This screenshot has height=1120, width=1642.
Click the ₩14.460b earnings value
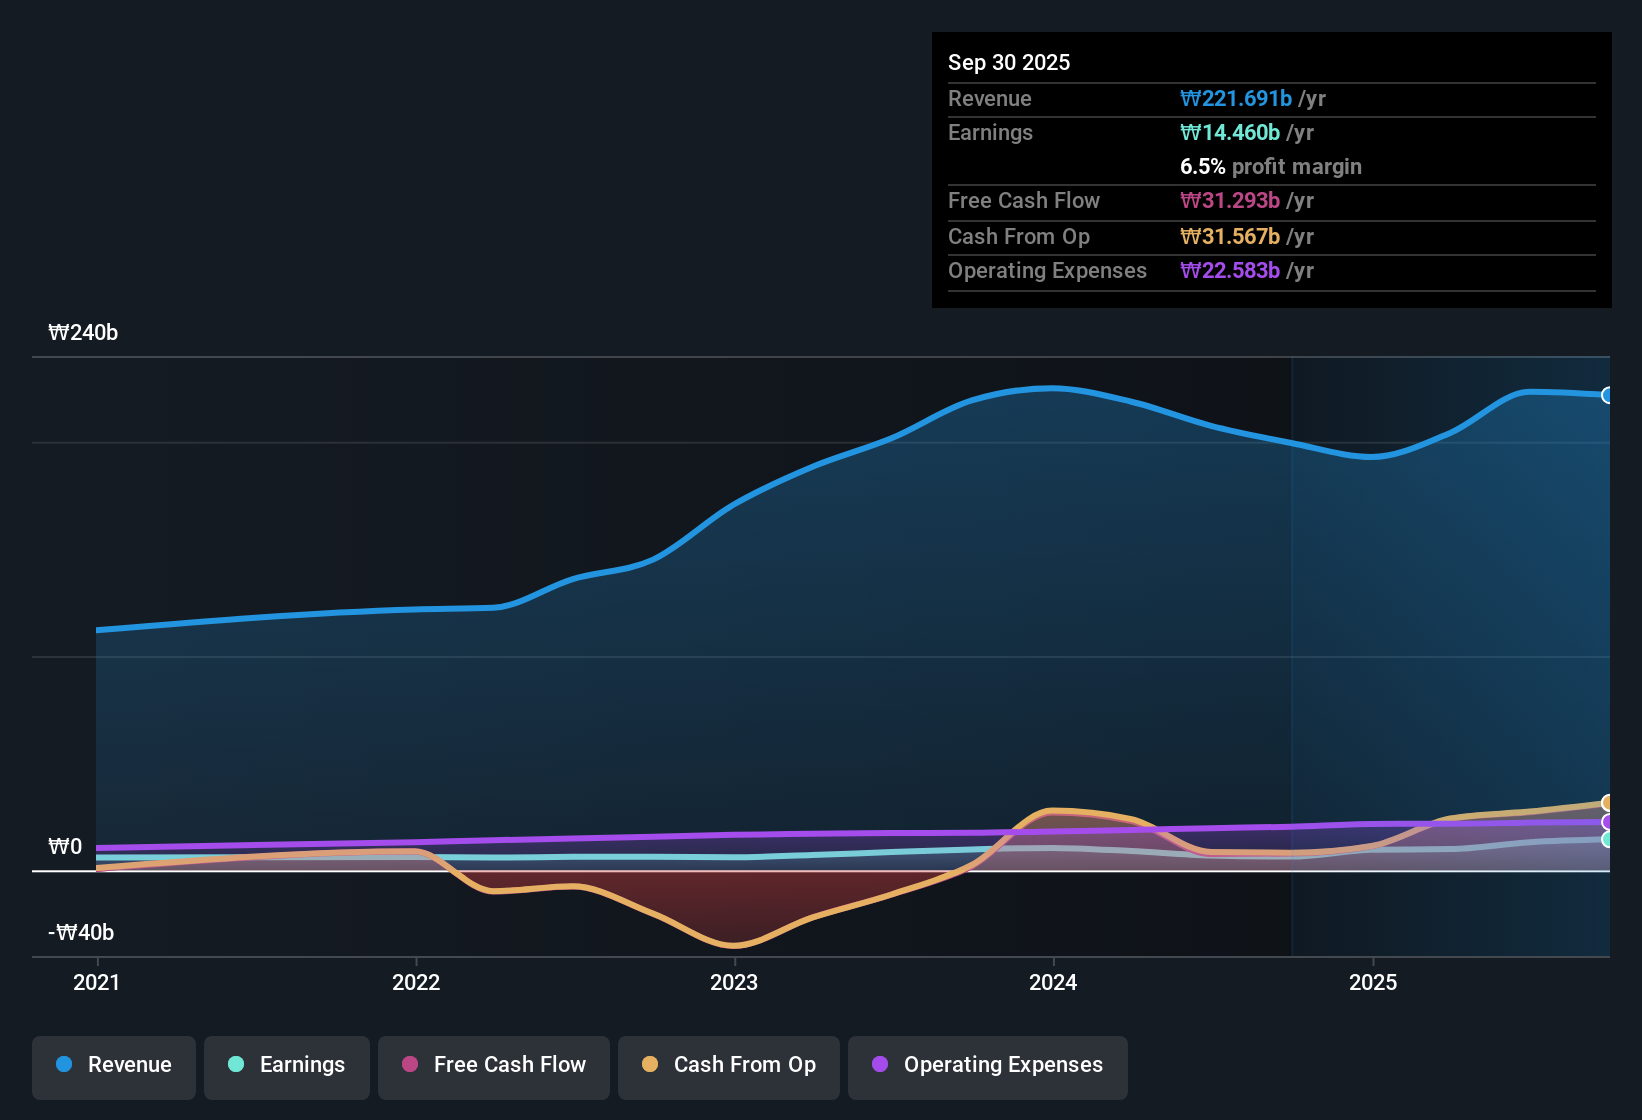coord(1230,132)
